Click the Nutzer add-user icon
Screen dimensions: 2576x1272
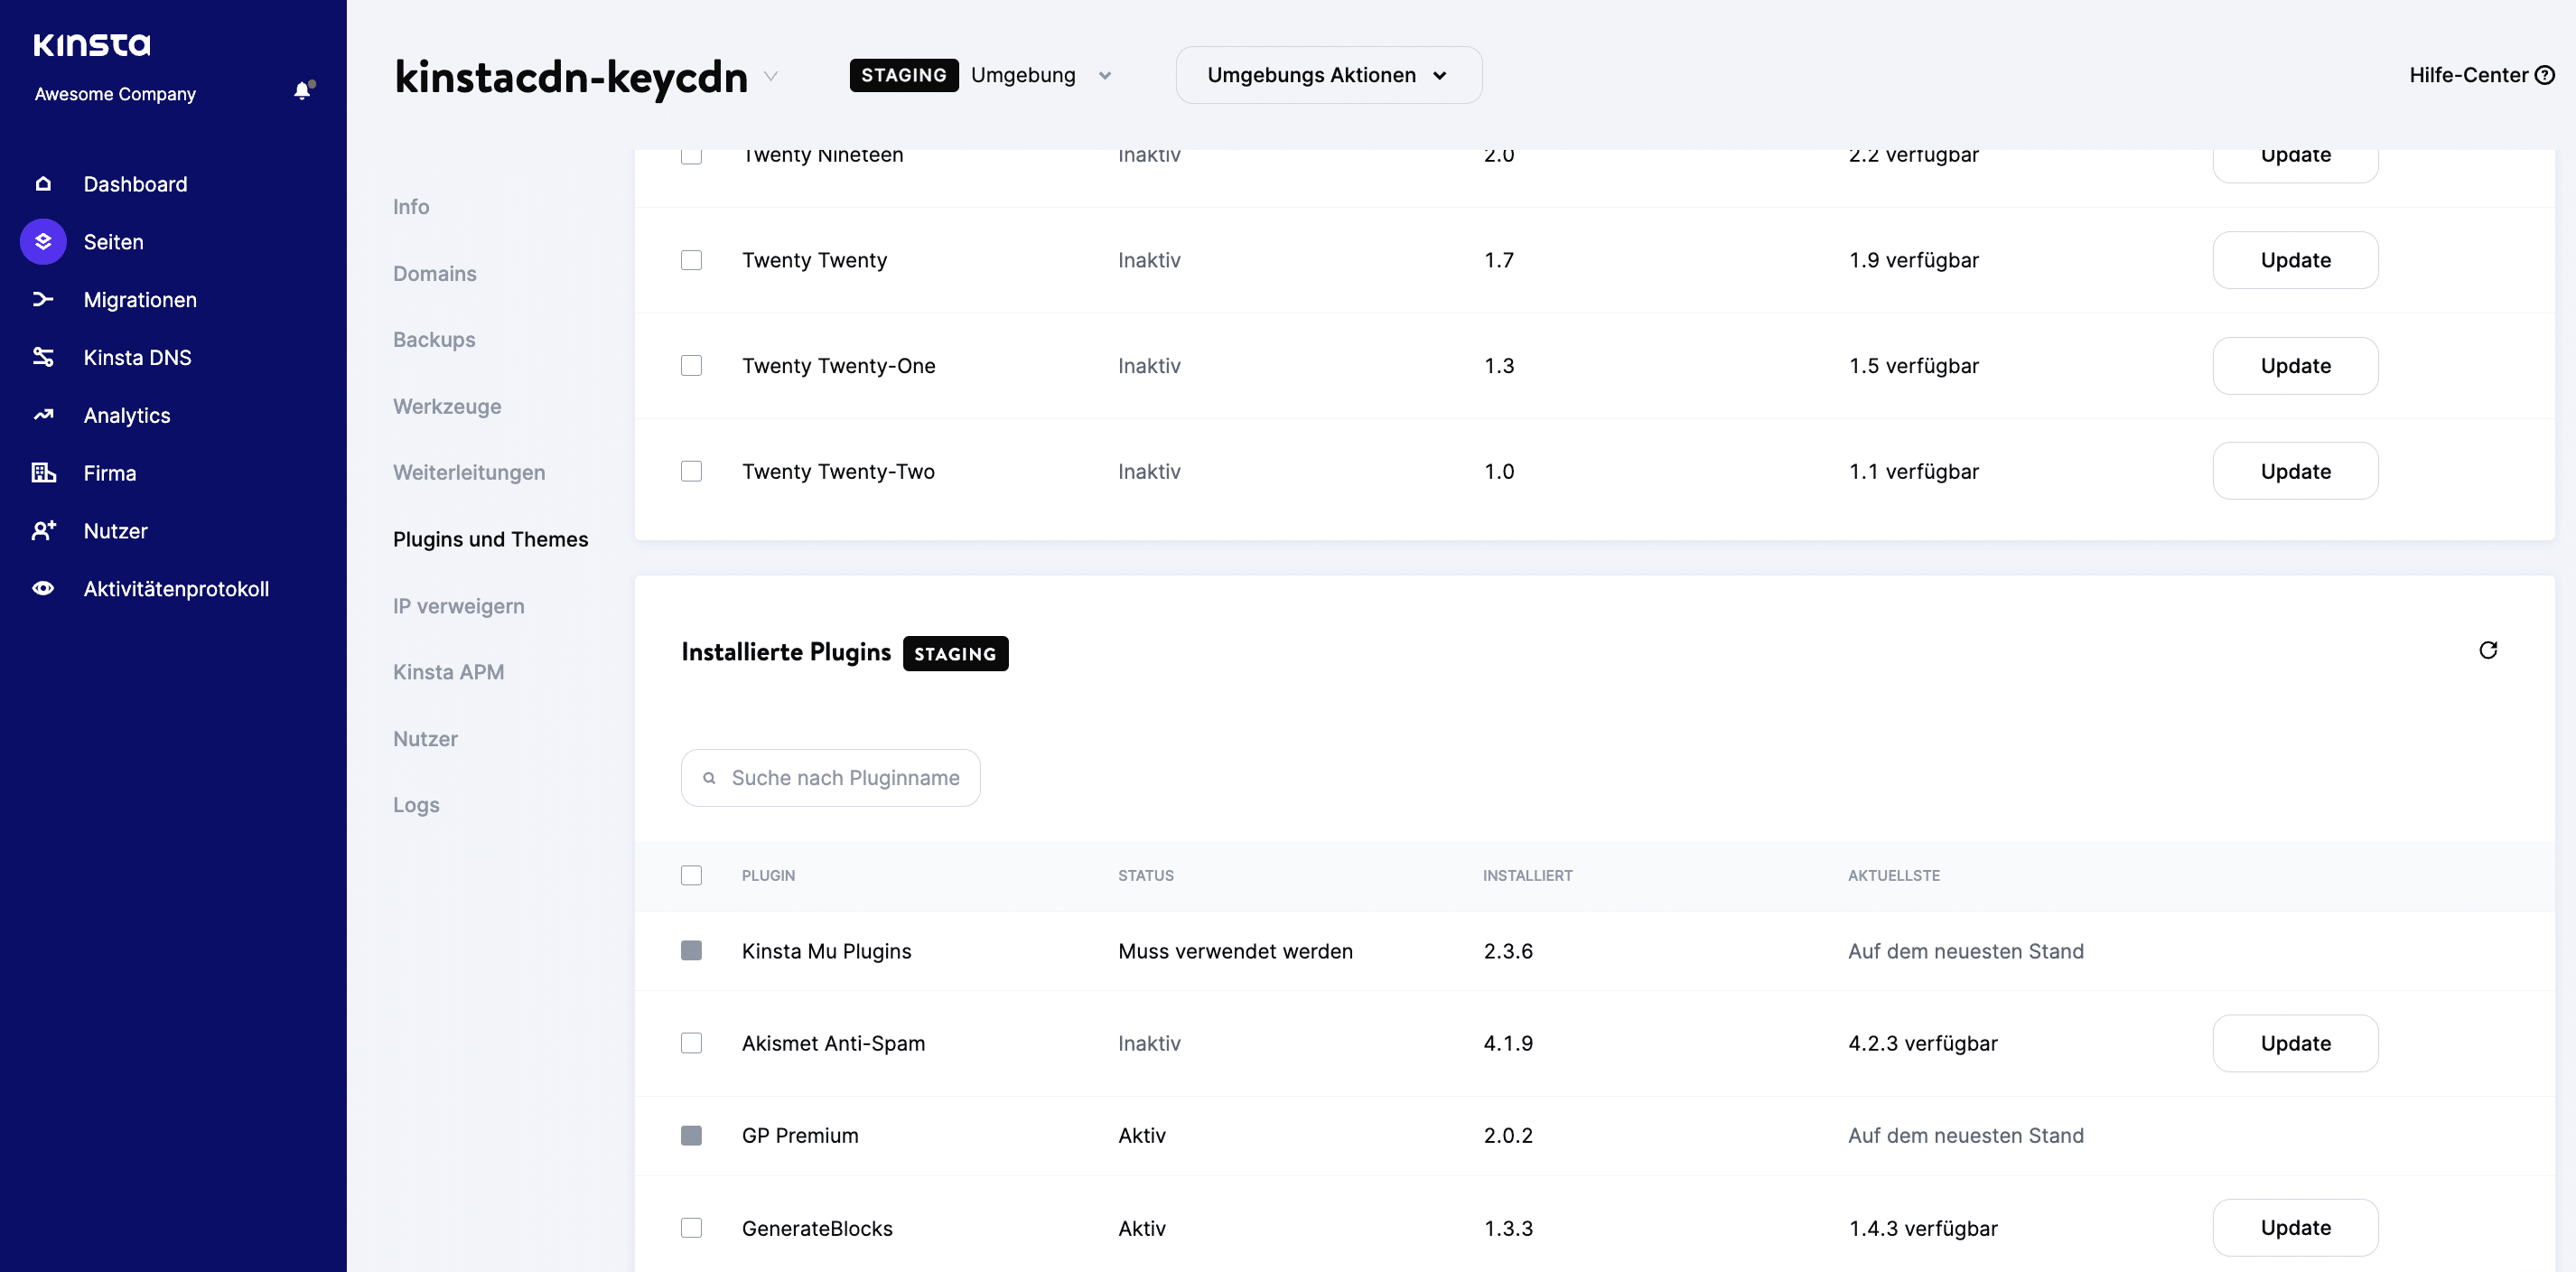point(43,531)
